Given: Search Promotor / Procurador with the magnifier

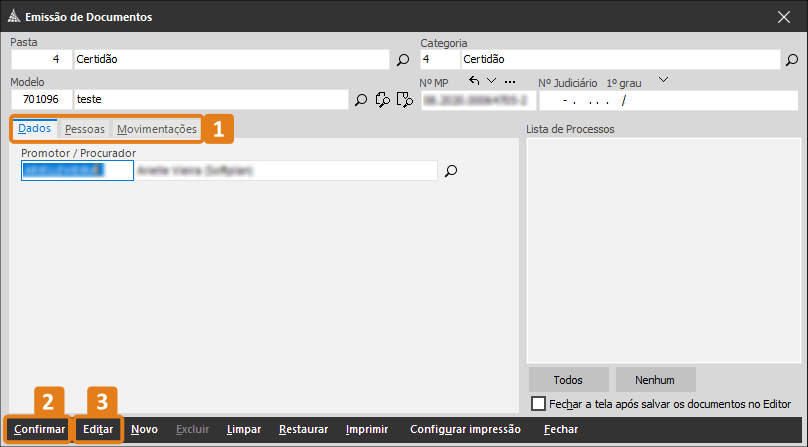Looking at the screenshot, I should pyautogui.click(x=451, y=171).
